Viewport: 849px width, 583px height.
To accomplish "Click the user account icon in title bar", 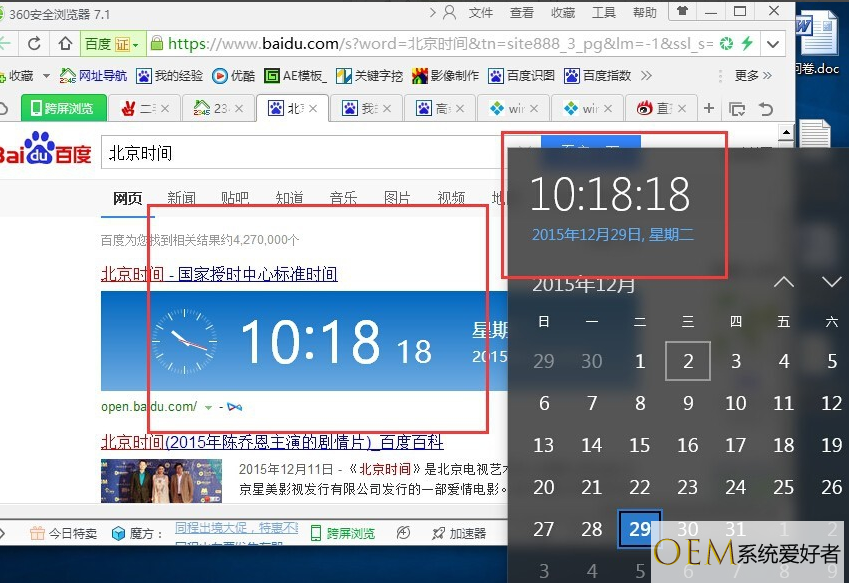I will 449,12.
